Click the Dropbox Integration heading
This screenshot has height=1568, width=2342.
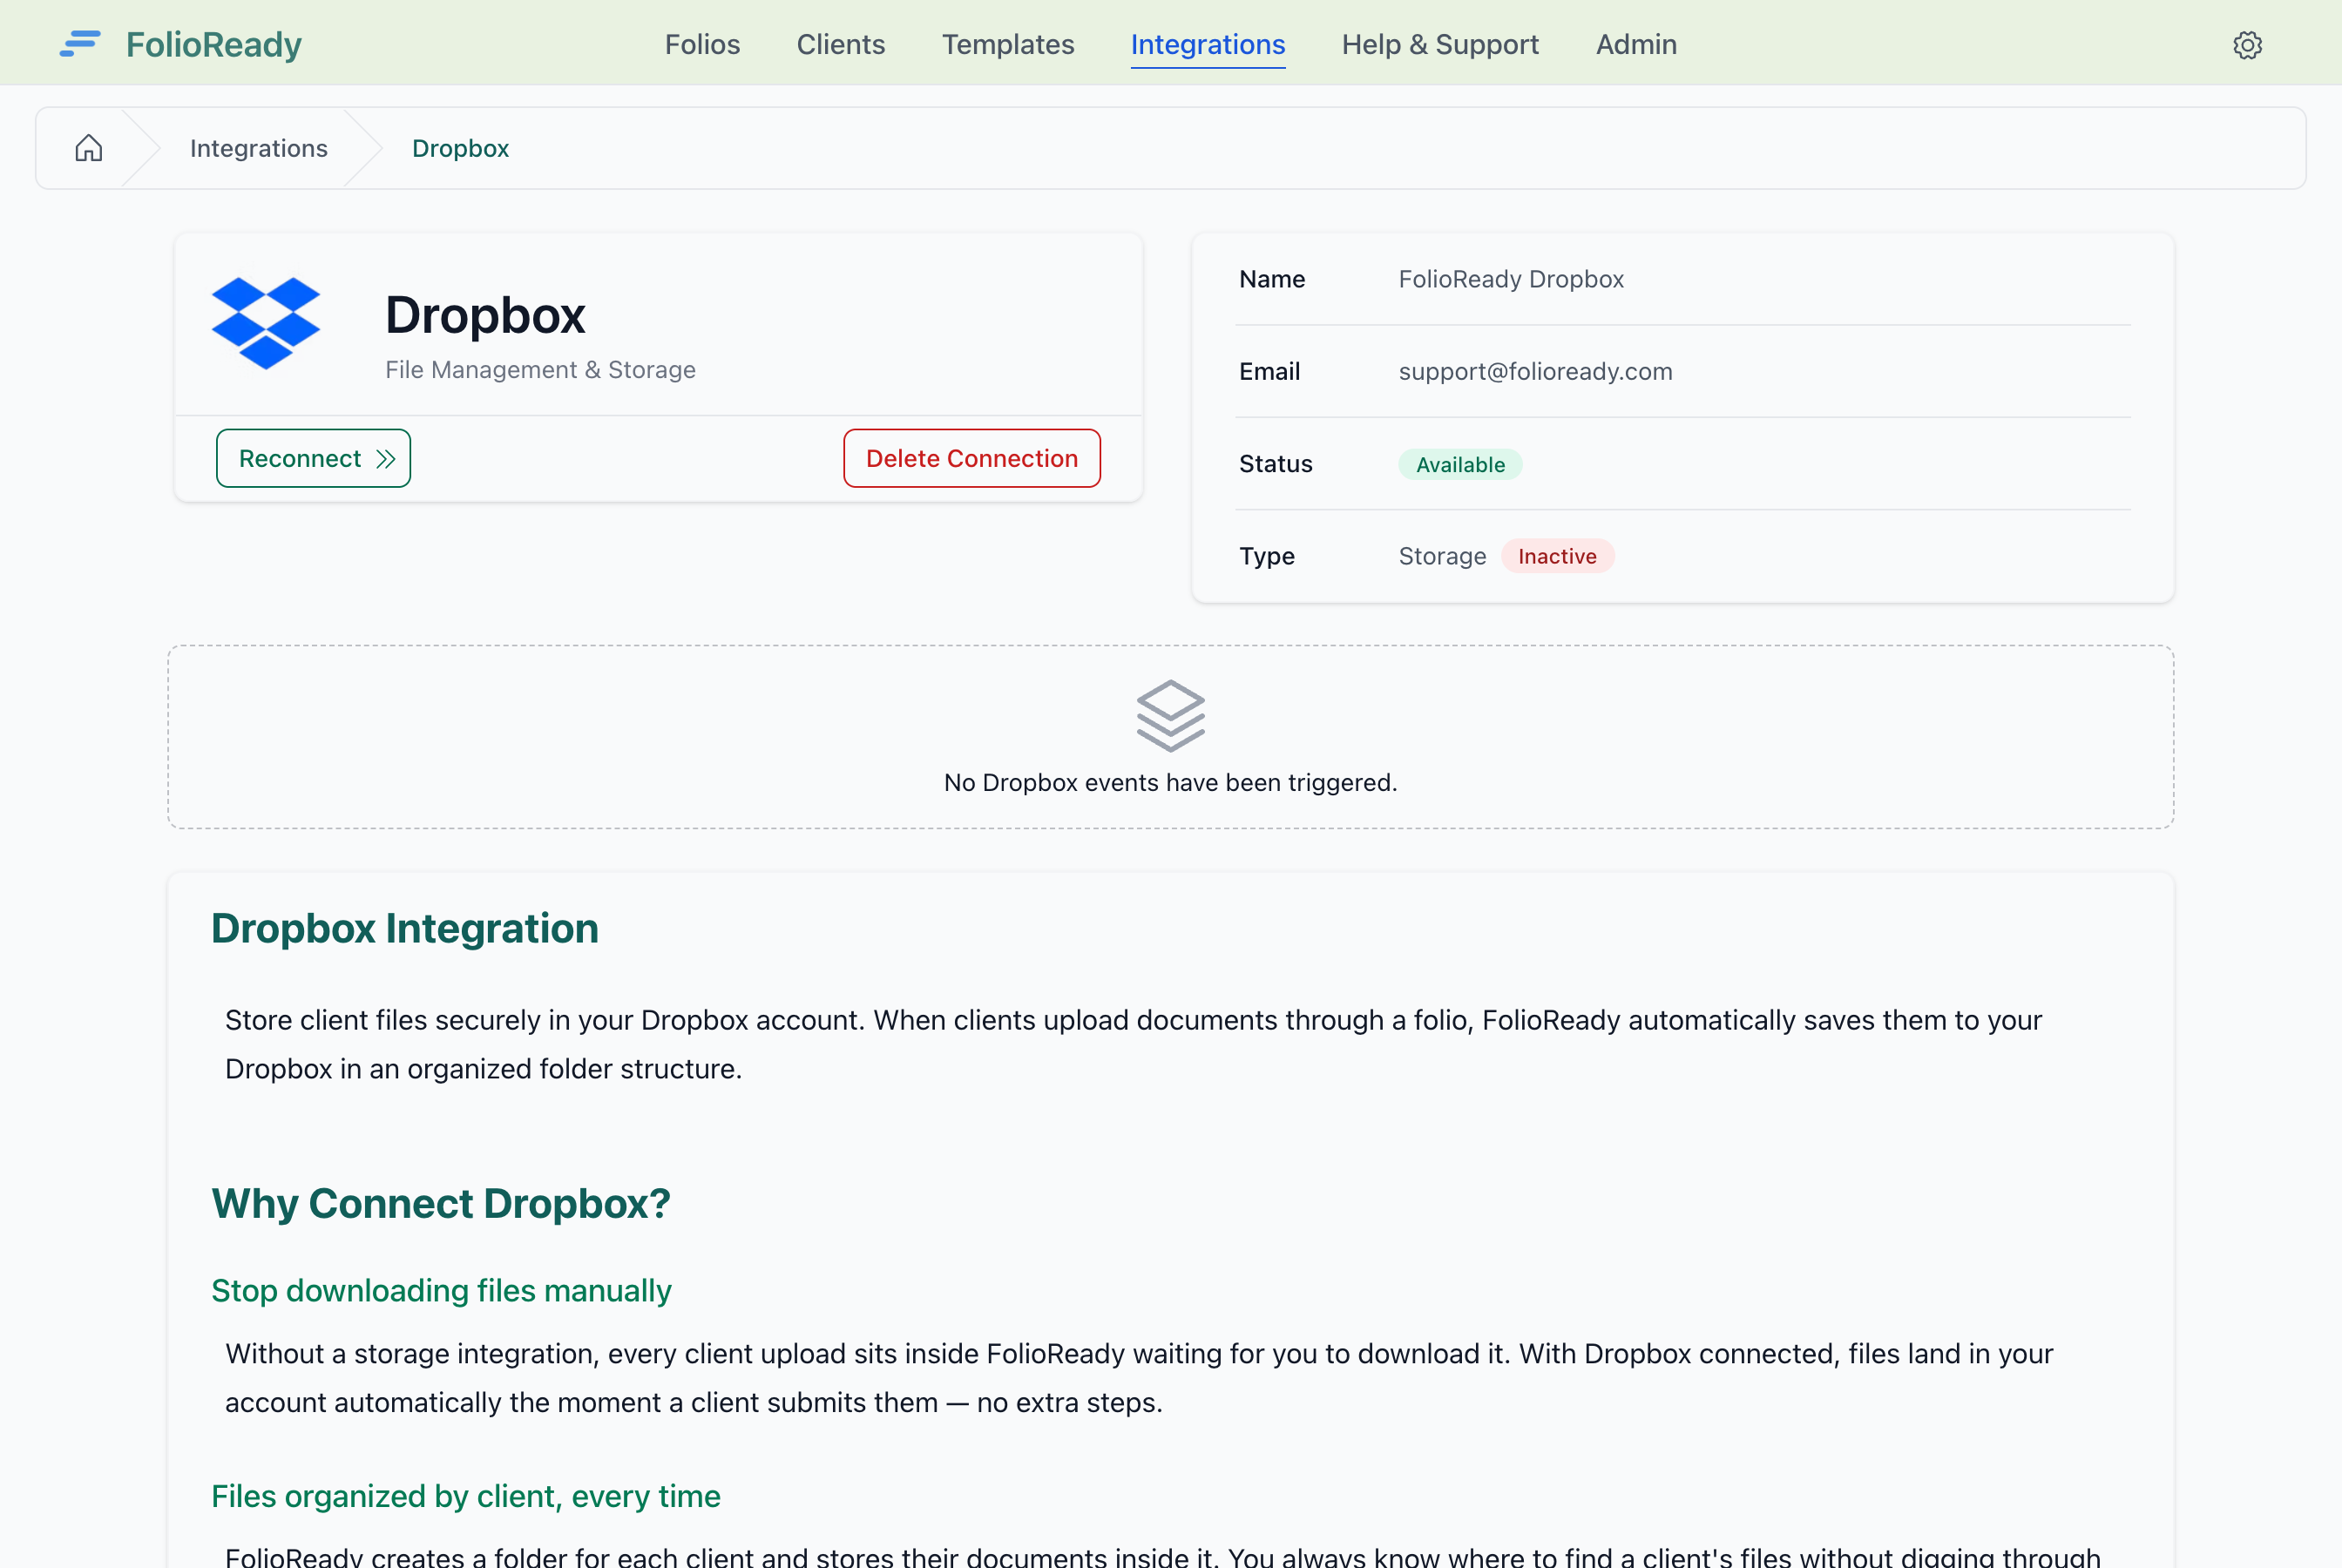[405, 928]
